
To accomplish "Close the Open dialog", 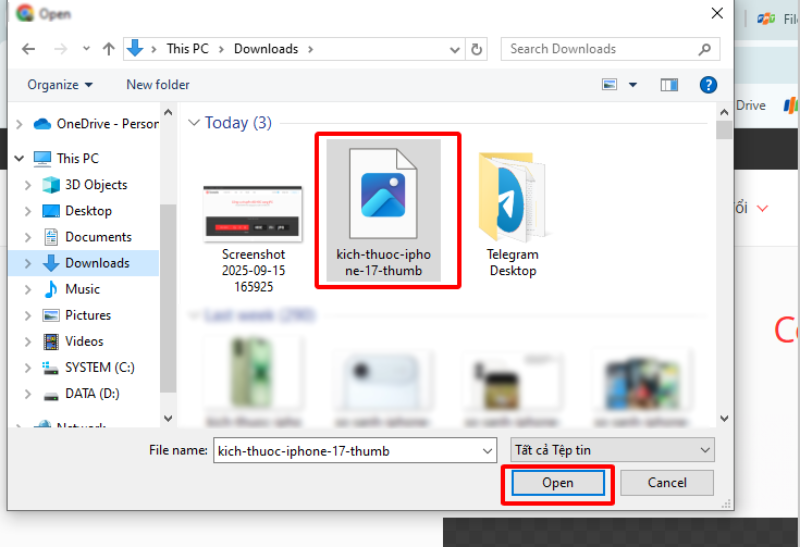I will point(717,13).
